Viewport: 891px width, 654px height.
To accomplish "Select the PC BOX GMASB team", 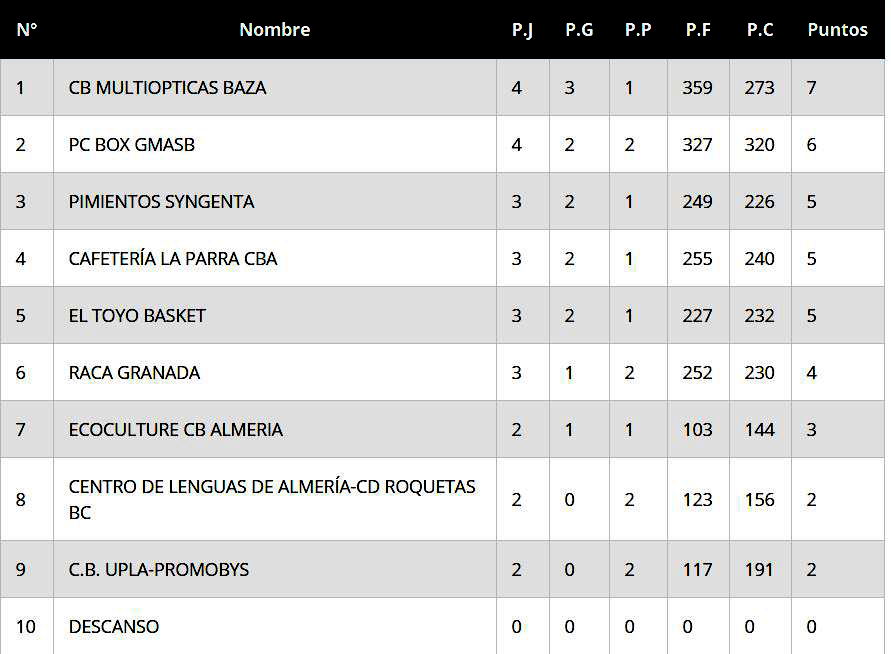I will (x=132, y=145).
